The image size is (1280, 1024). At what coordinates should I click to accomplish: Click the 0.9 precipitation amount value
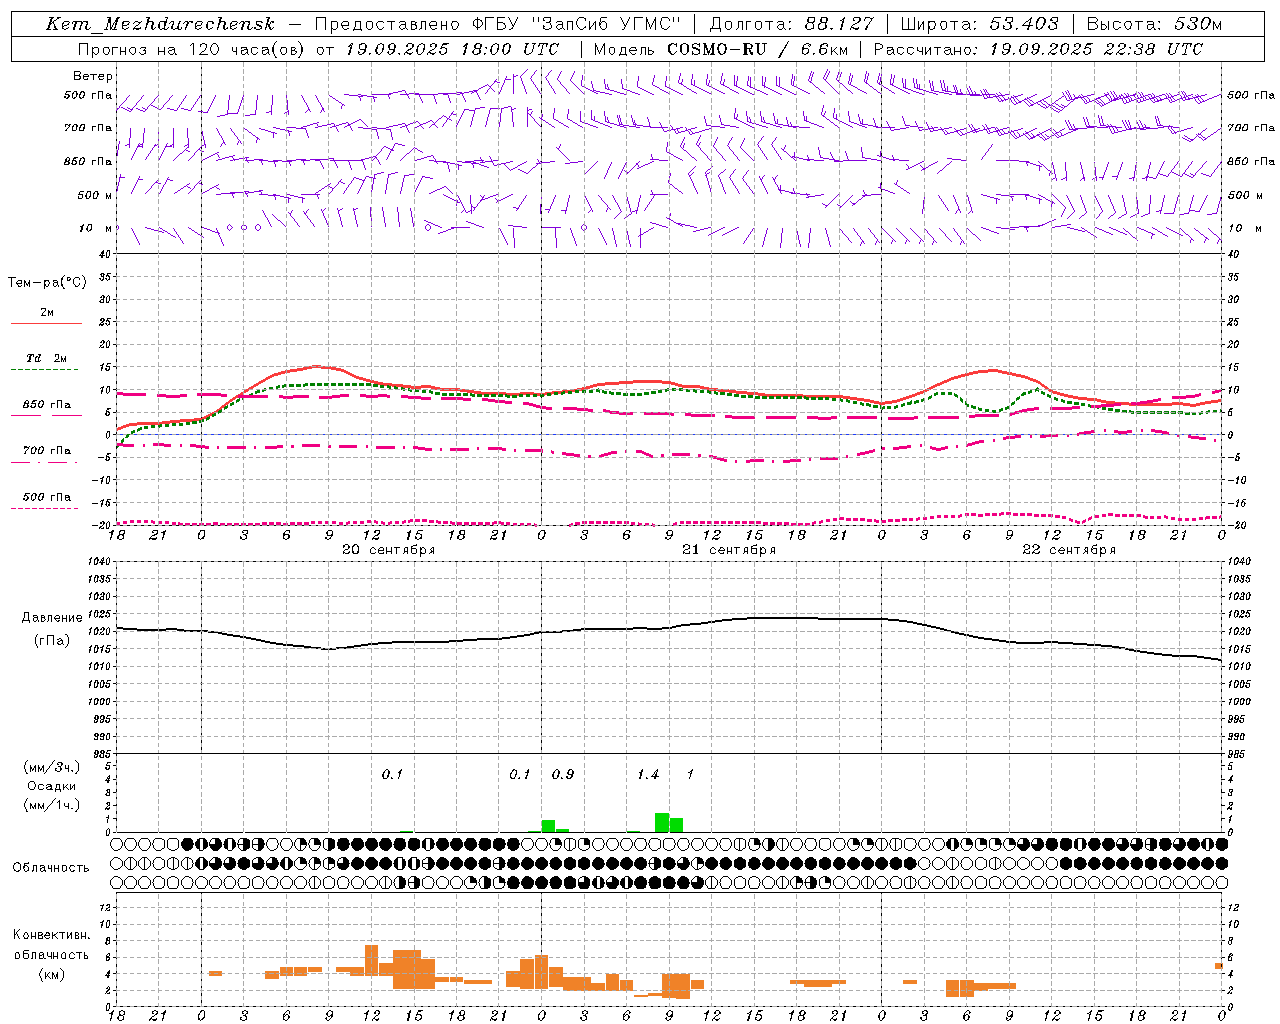pyautogui.click(x=563, y=775)
